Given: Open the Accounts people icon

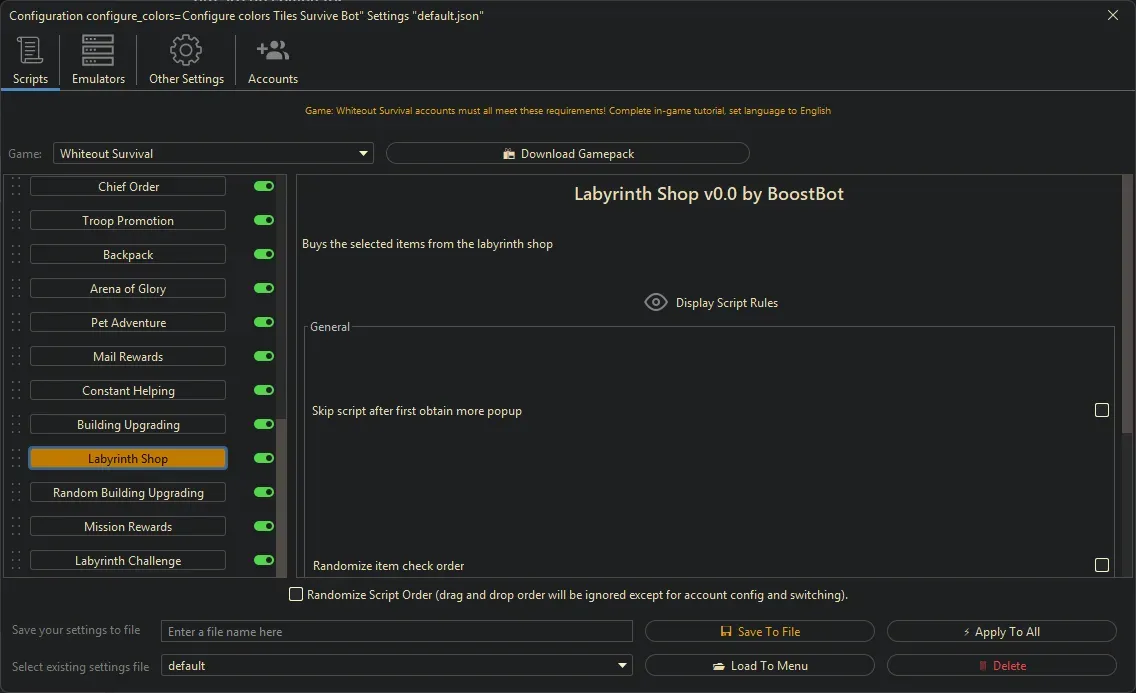Looking at the screenshot, I should pos(272,51).
